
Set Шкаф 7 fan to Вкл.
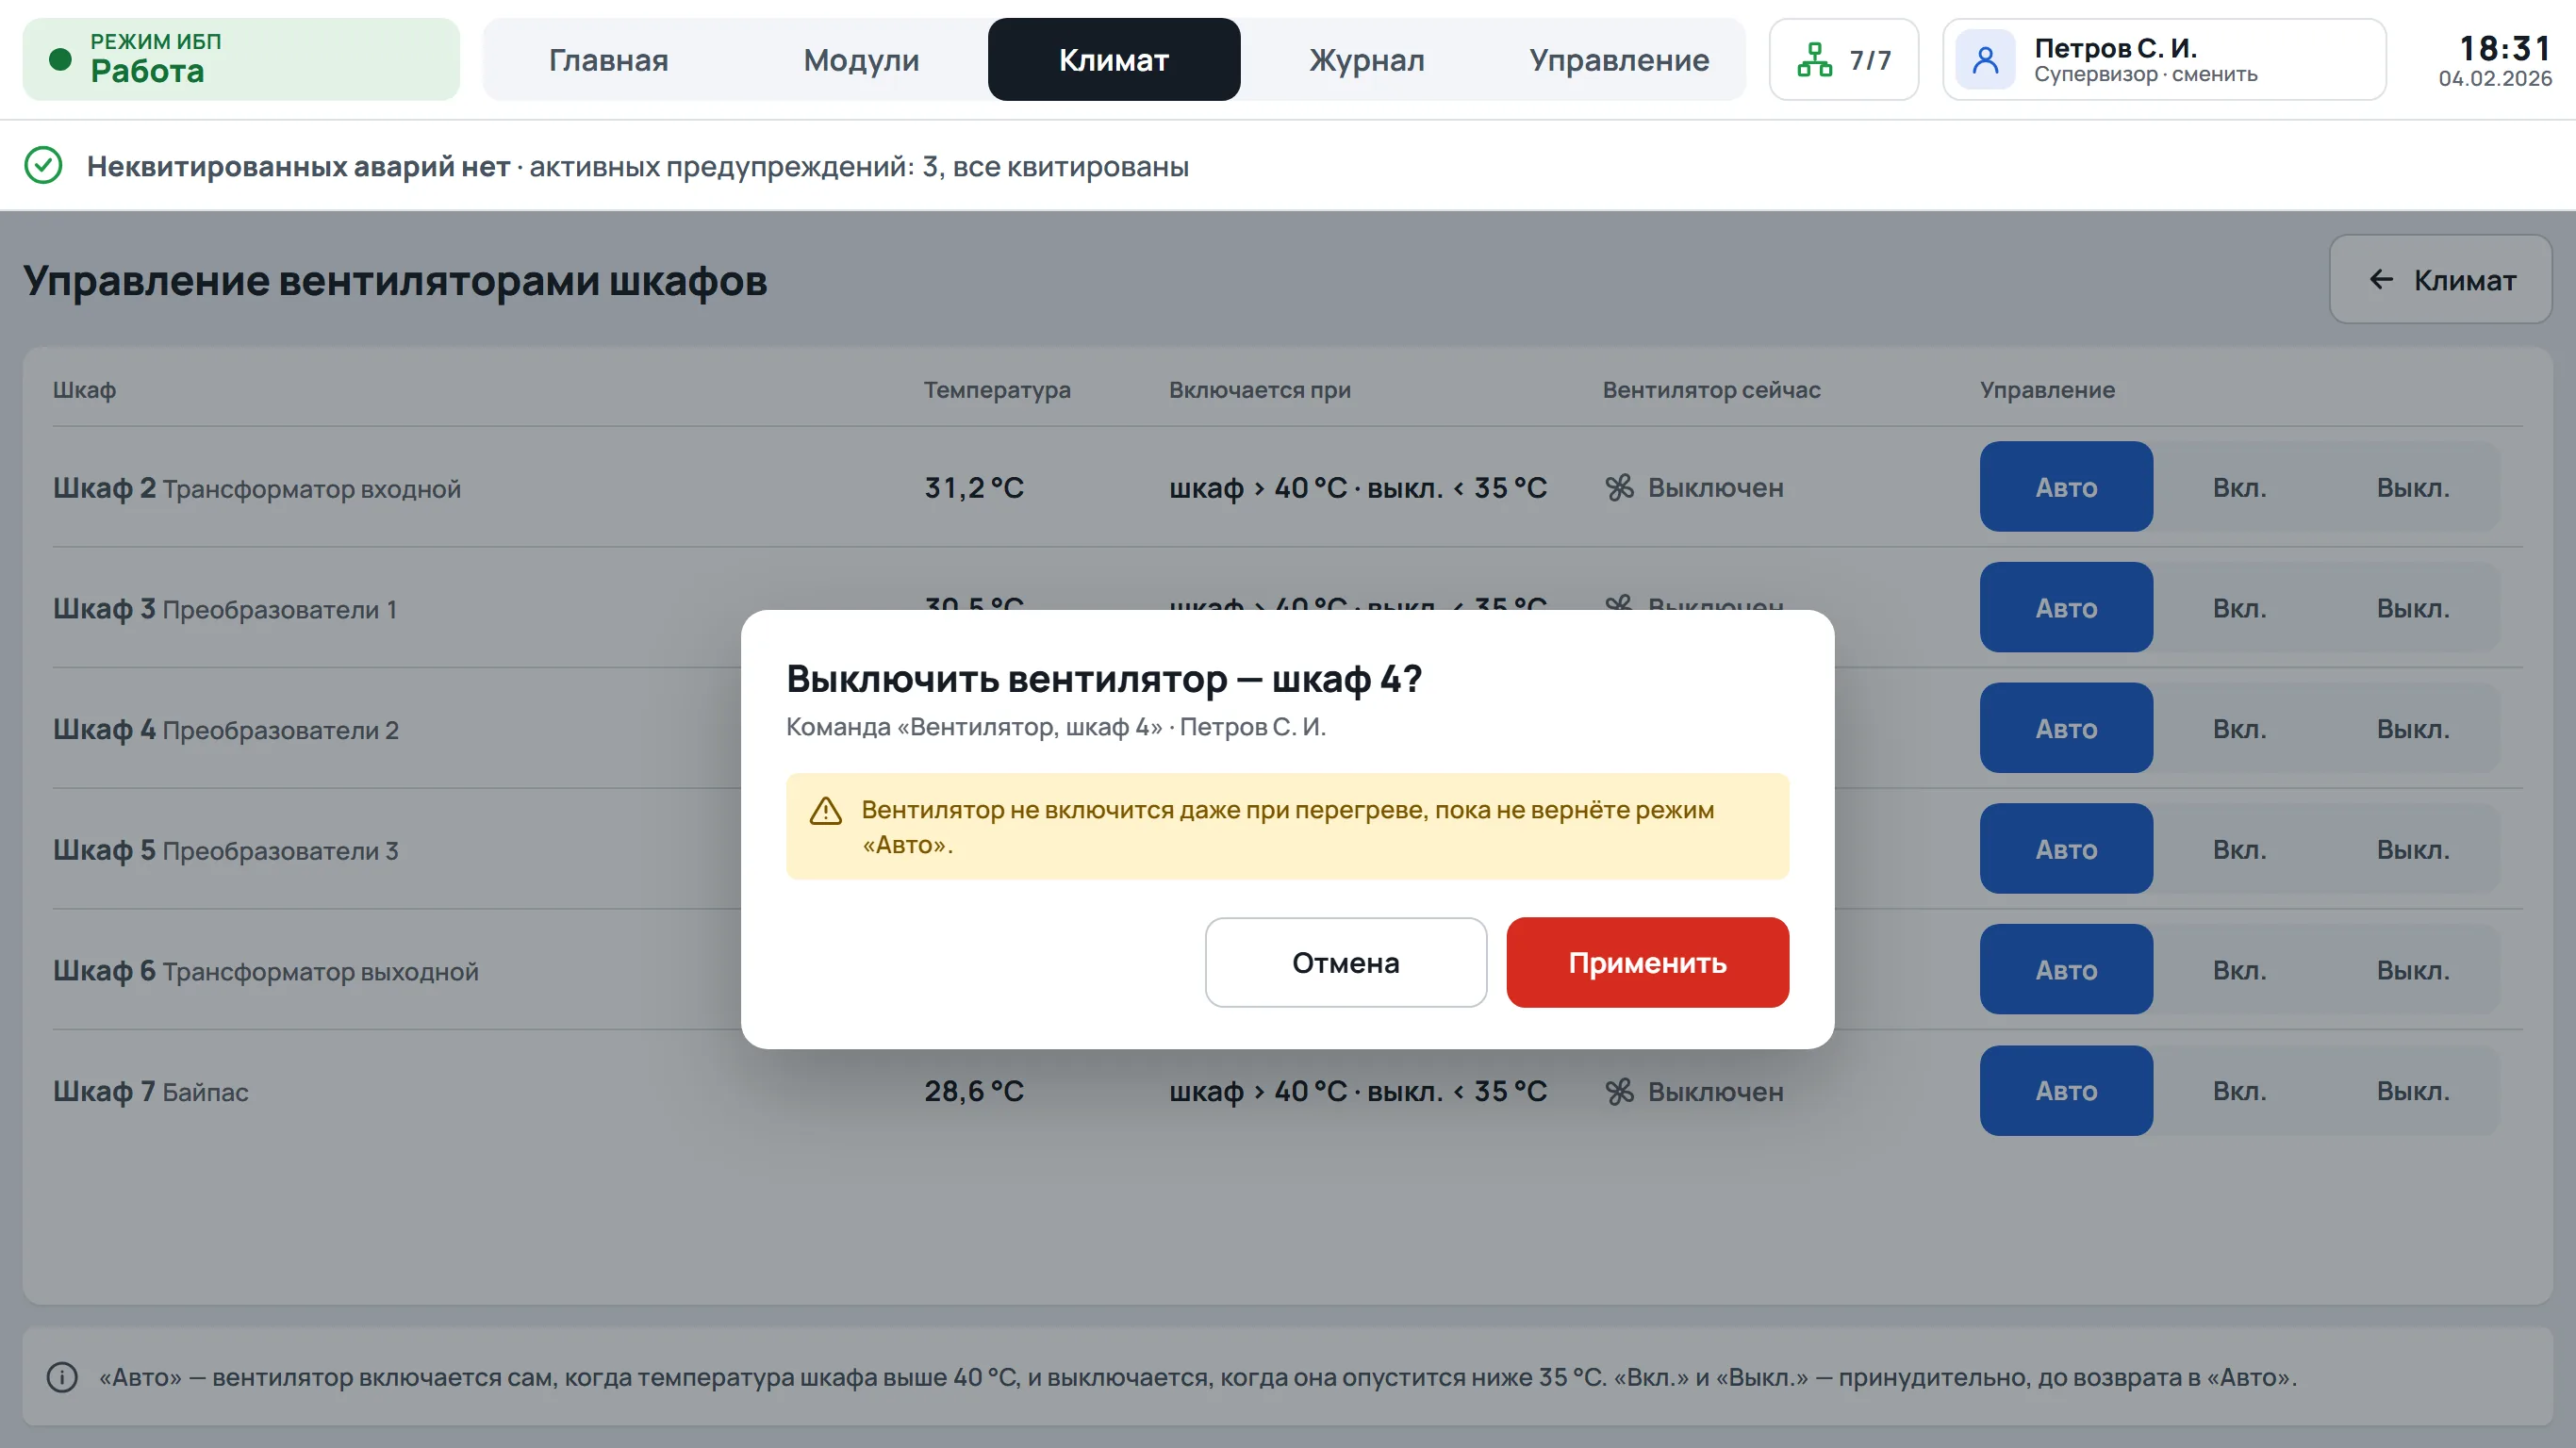[2239, 1090]
